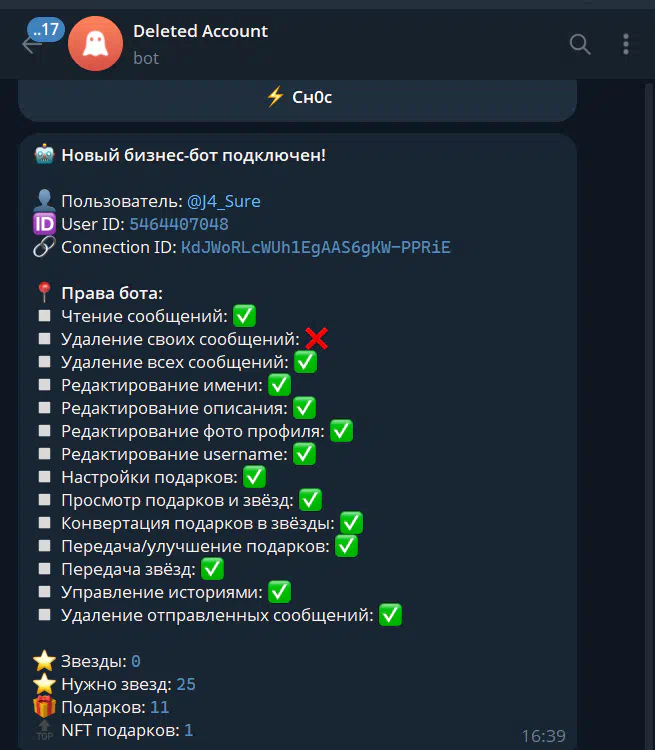Click the text Настройки подарков:
The width and height of the screenshot is (655, 750).
(149, 477)
